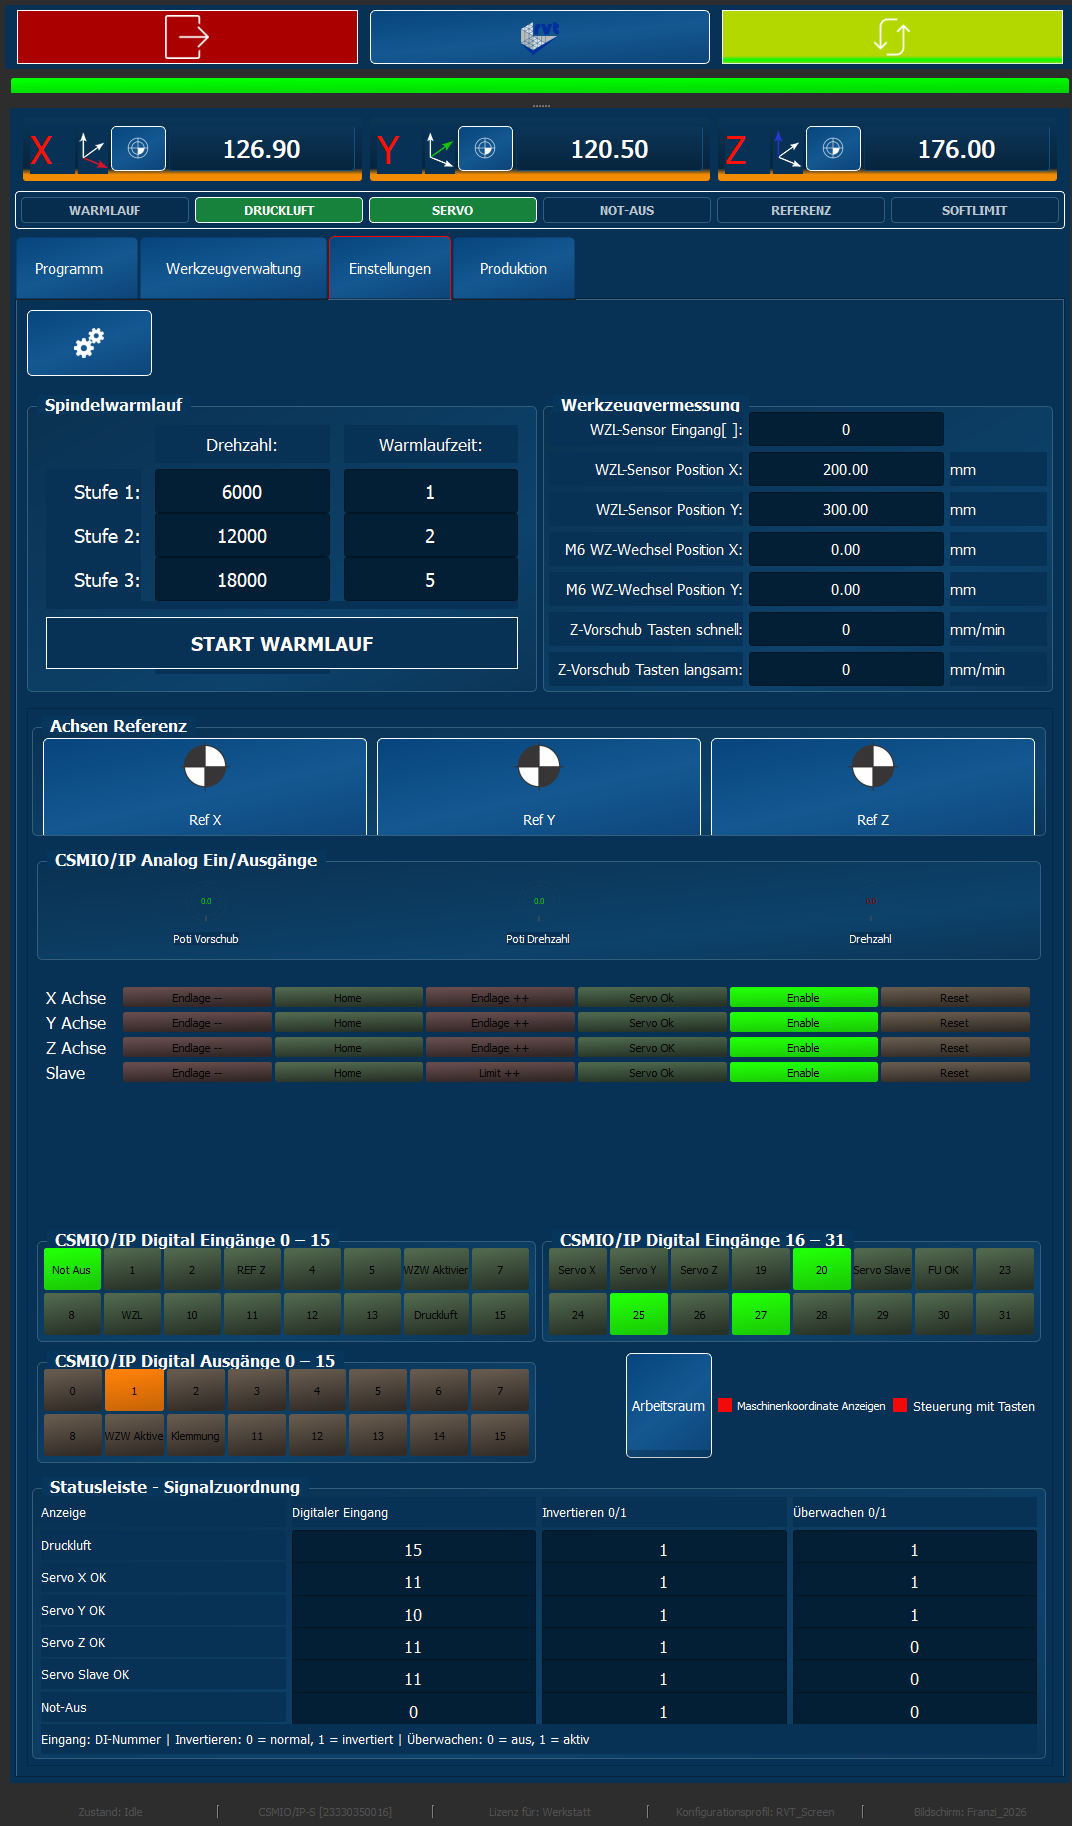Viewport: 1072px width, 1826px height.
Task: Click the Y axis coordinate system icon
Action: point(439,150)
